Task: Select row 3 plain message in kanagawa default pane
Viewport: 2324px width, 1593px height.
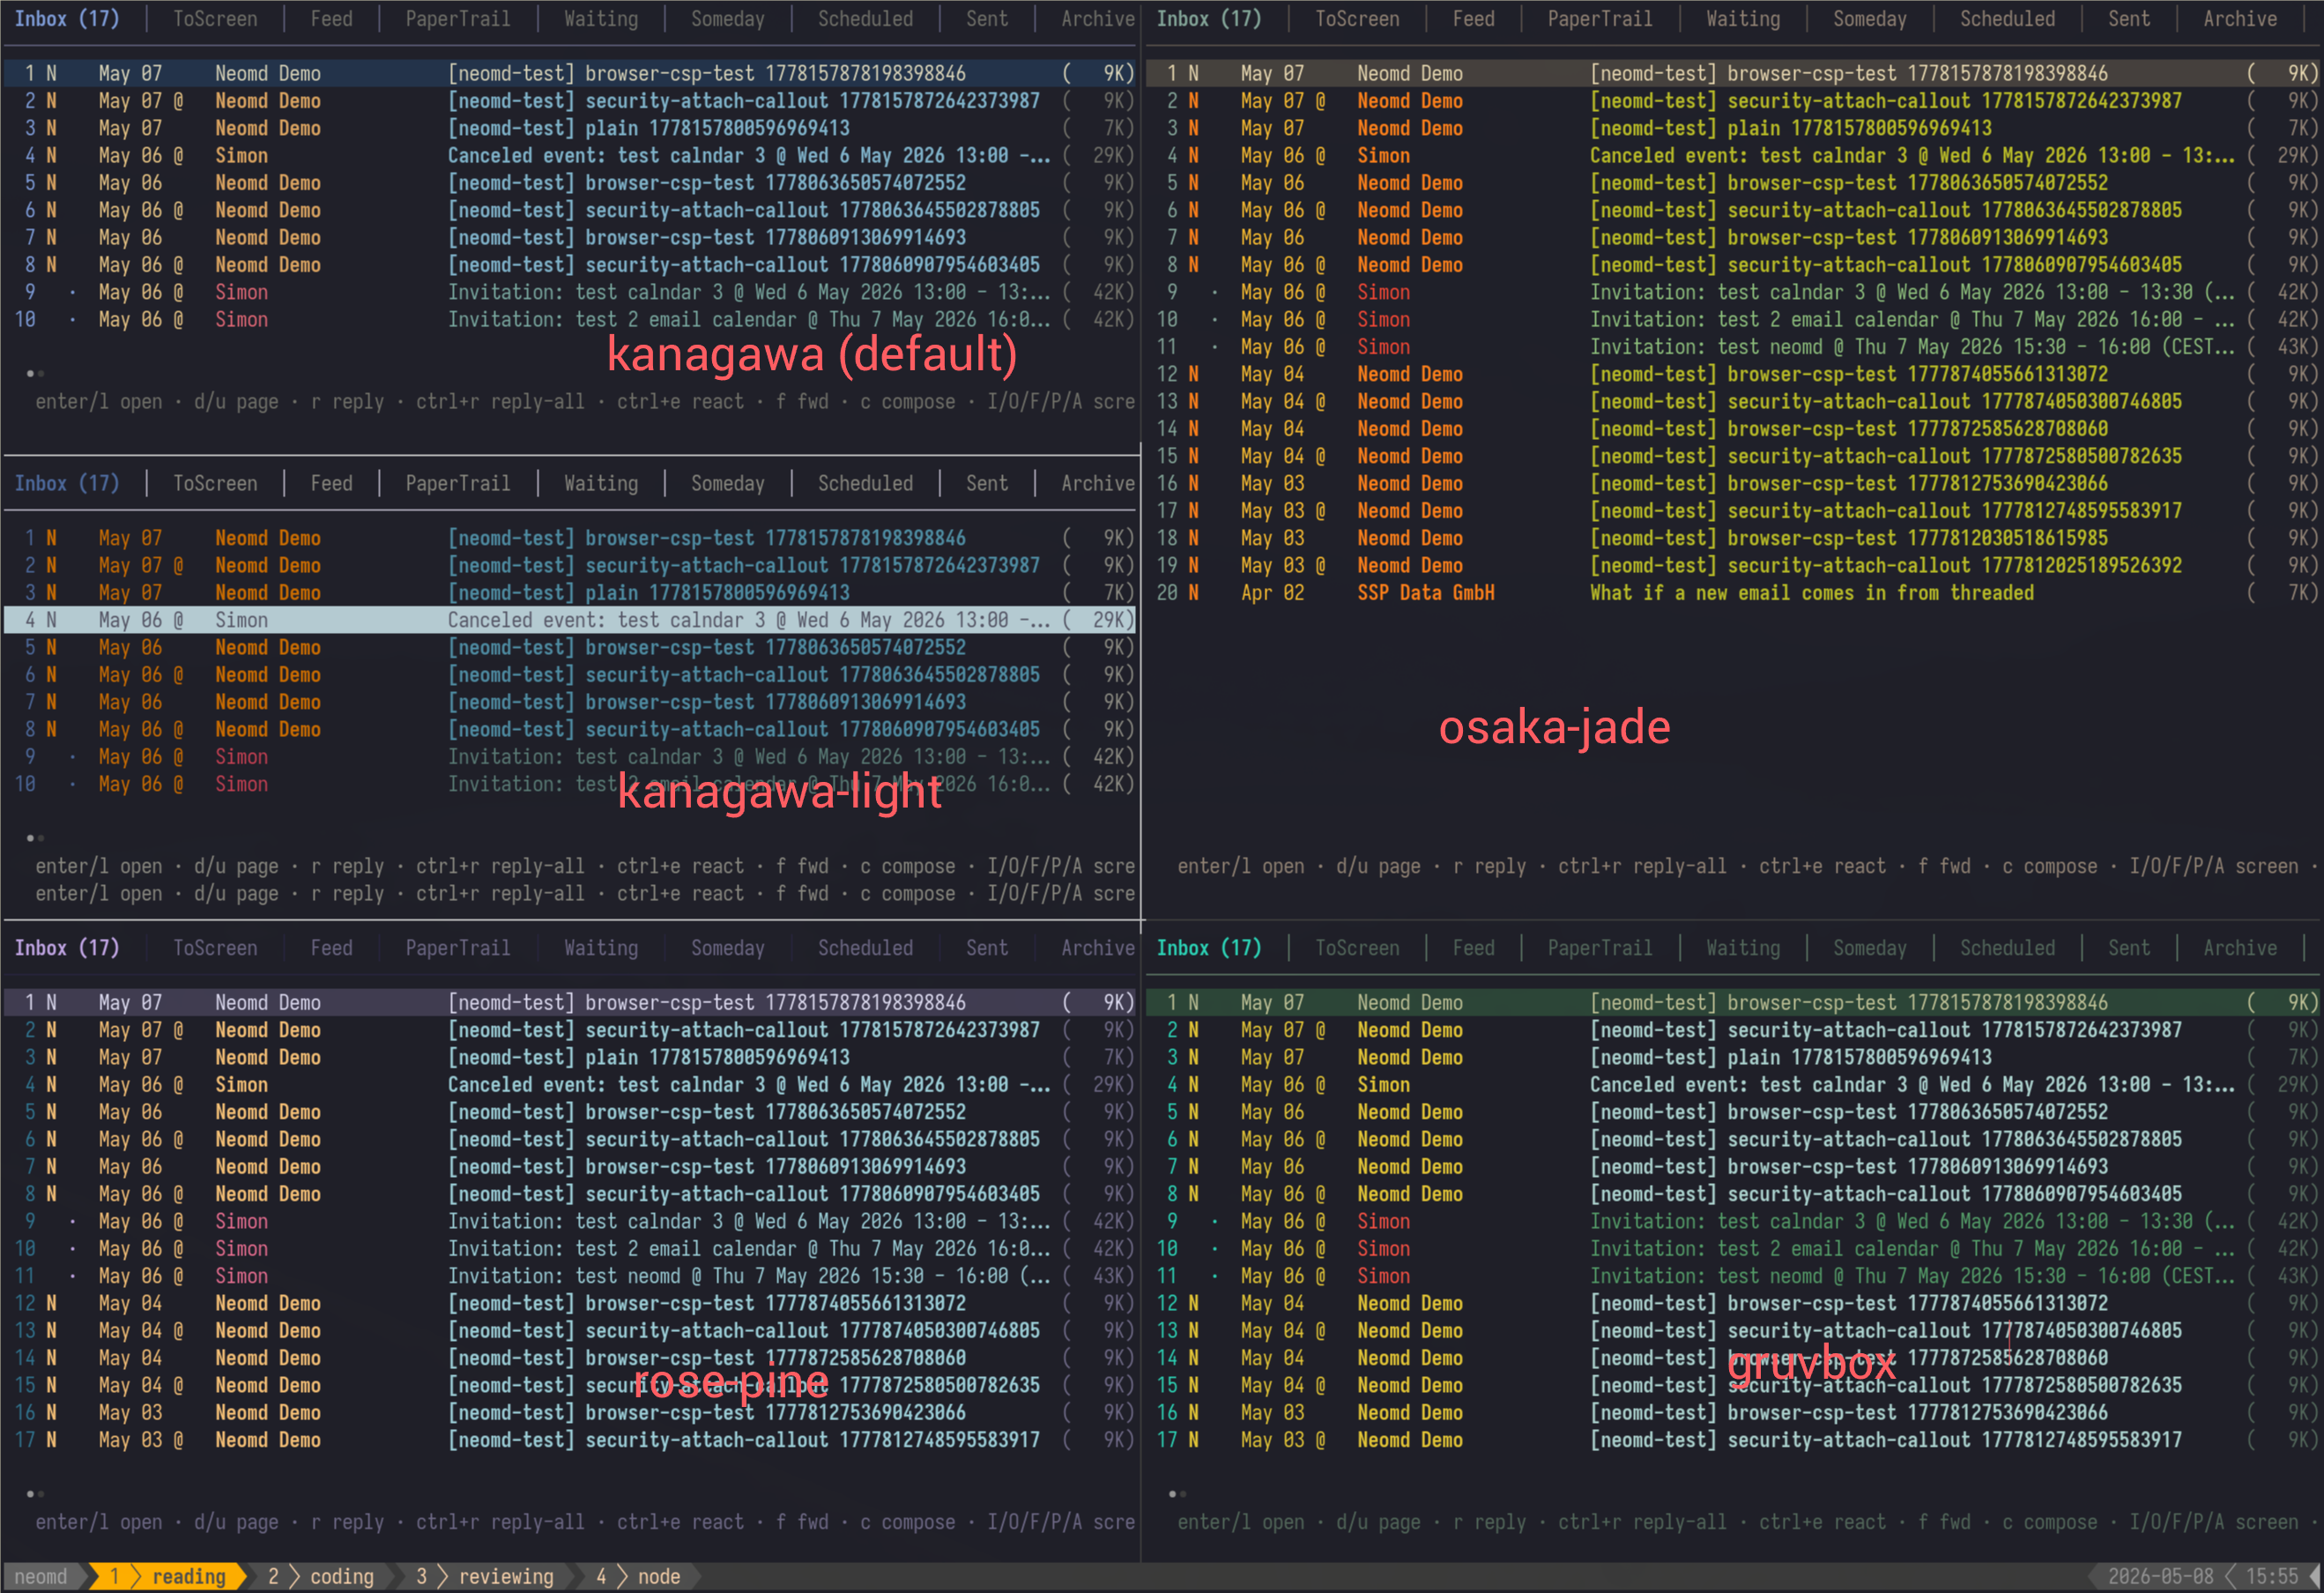Action: [570, 129]
